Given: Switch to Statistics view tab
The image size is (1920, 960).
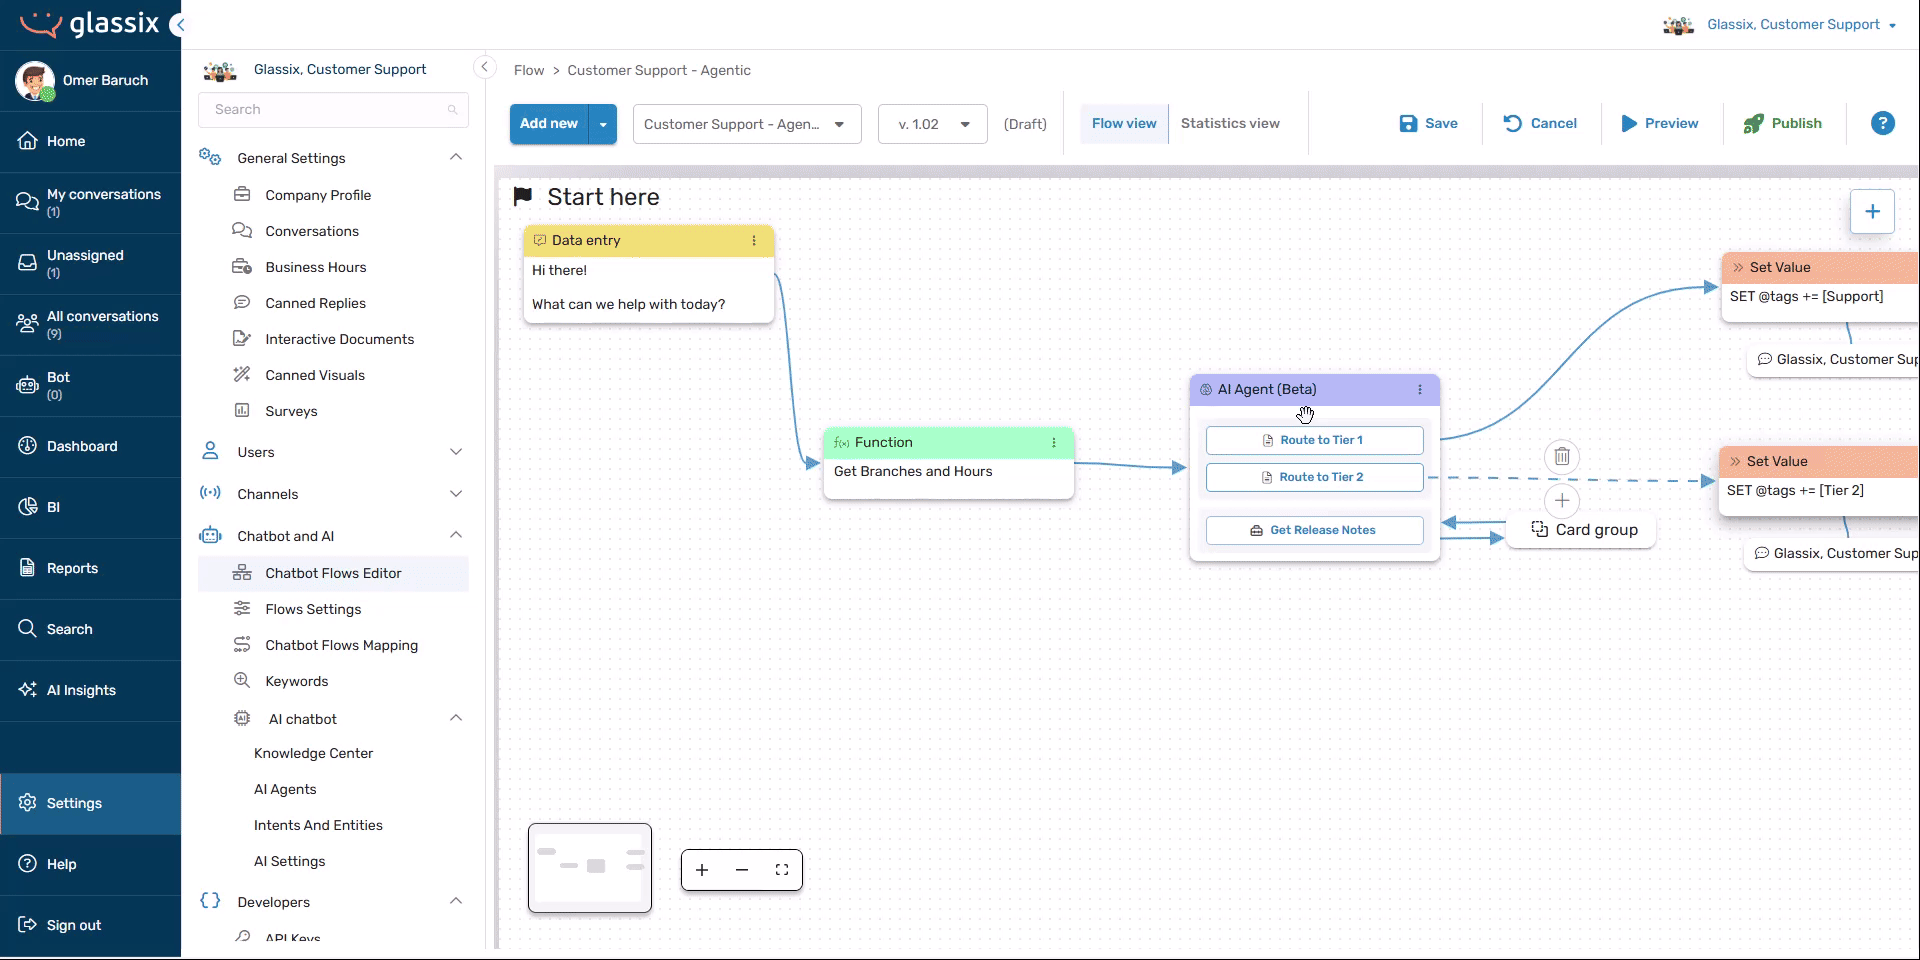Looking at the screenshot, I should (x=1230, y=123).
